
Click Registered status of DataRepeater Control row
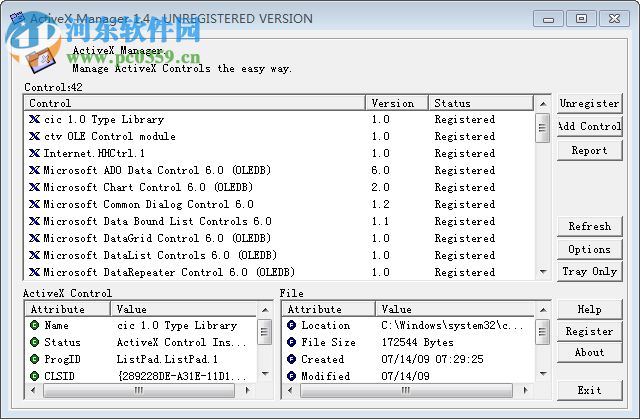(464, 272)
